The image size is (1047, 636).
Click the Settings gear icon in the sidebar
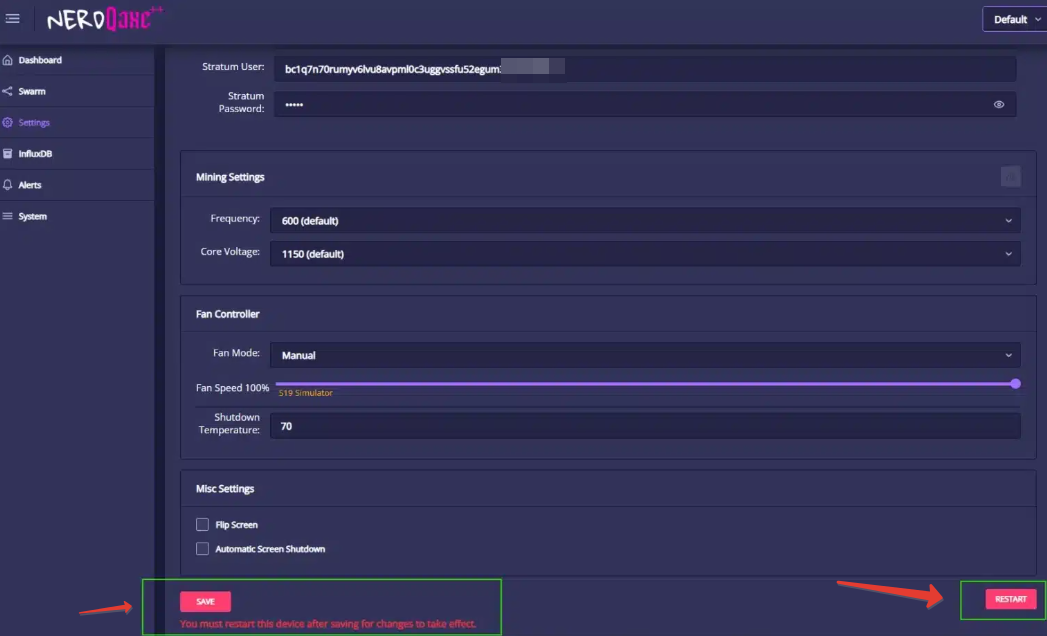click(x=8, y=123)
